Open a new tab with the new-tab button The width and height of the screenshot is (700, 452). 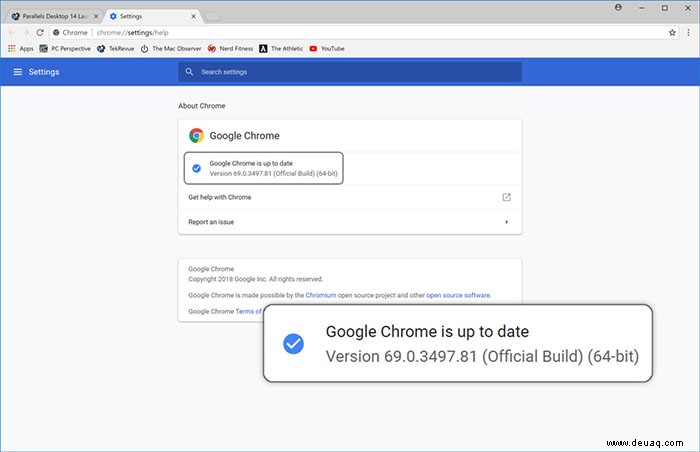point(212,17)
